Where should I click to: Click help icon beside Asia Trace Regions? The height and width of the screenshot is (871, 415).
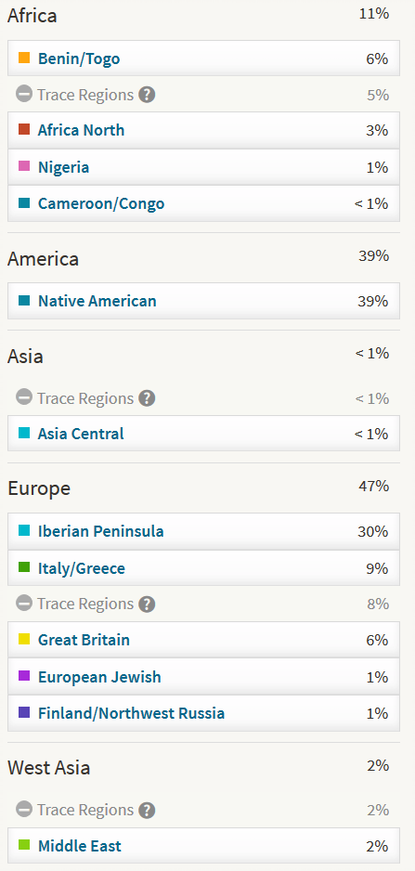point(147,398)
